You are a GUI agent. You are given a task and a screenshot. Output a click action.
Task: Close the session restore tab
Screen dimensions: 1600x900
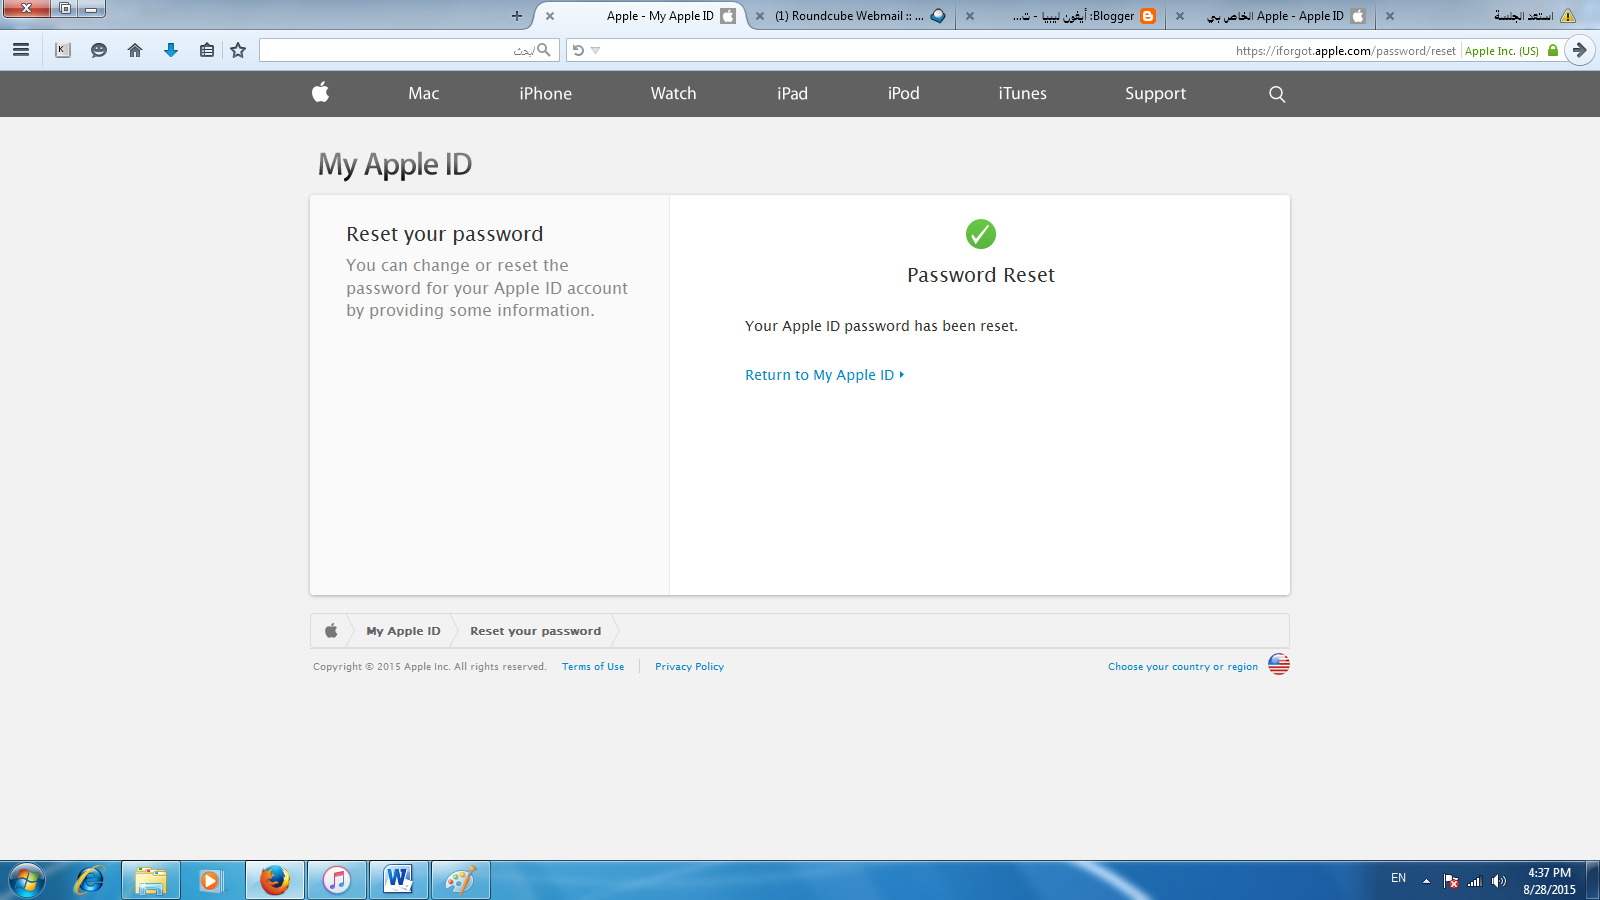click(x=1390, y=16)
